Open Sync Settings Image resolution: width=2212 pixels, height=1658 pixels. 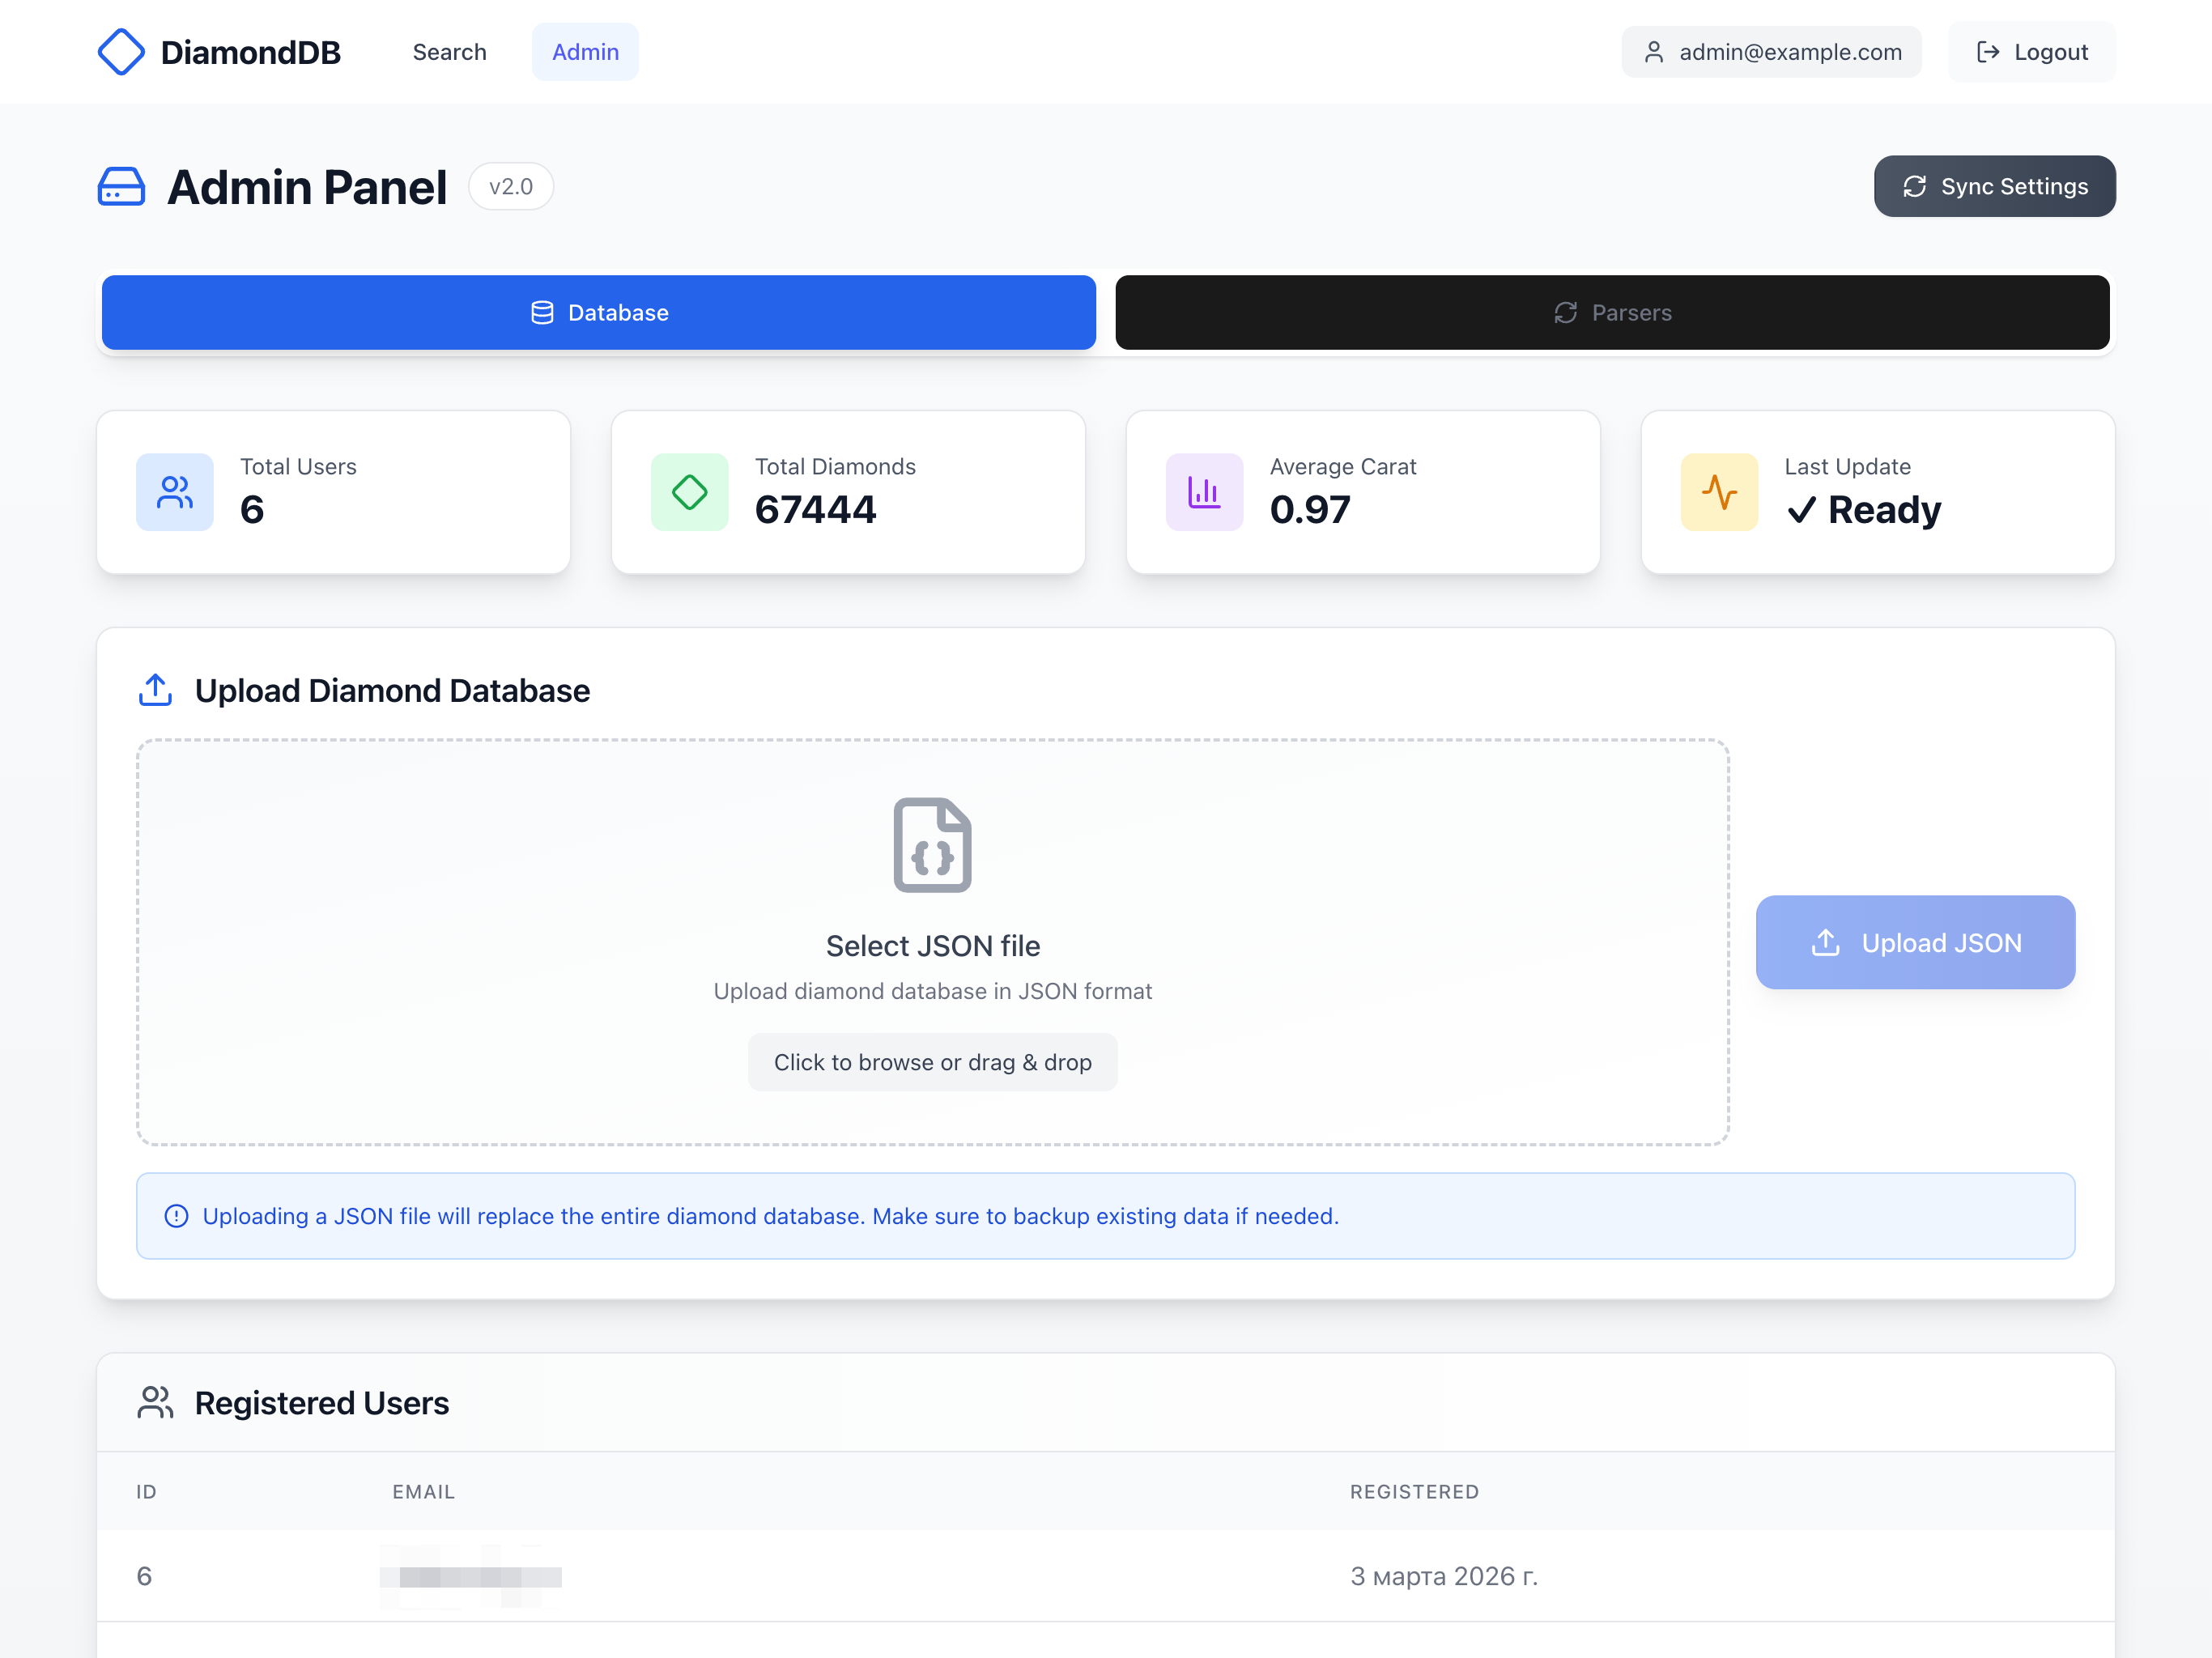[x=1995, y=186]
